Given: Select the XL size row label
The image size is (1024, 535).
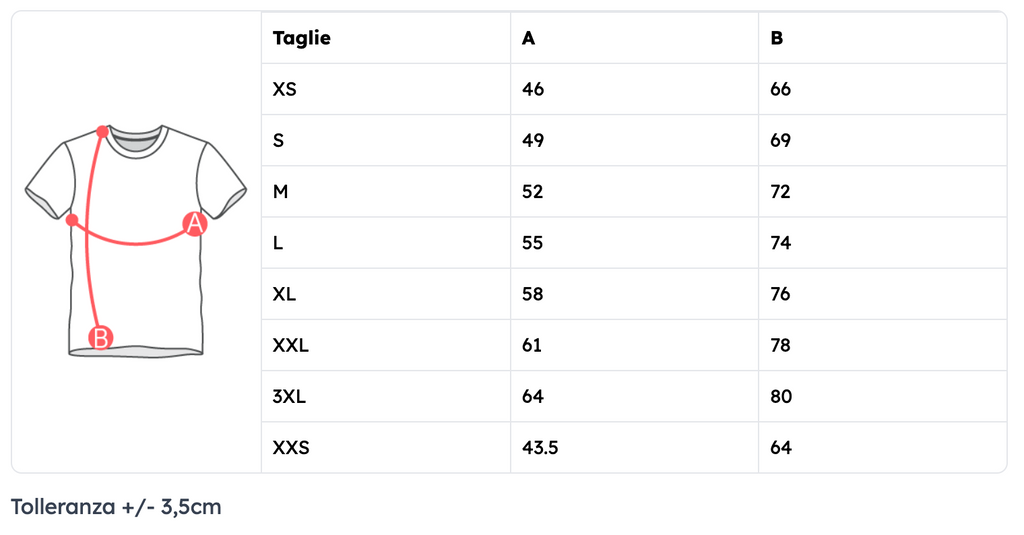Looking at the screenshot, I should click(x=285, y=294).
